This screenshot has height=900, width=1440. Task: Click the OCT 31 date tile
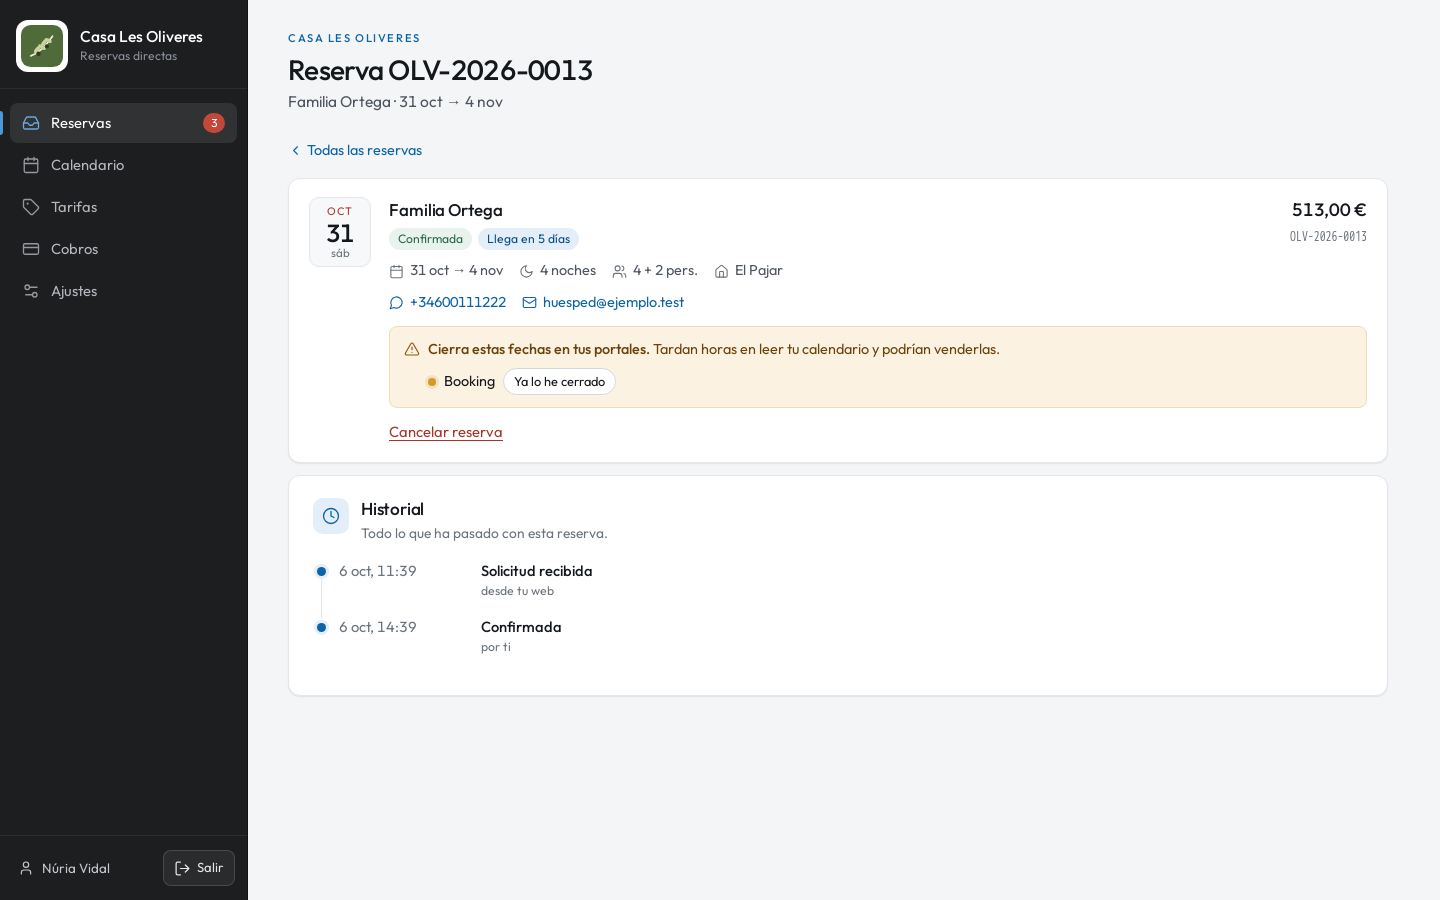(340, 232)
